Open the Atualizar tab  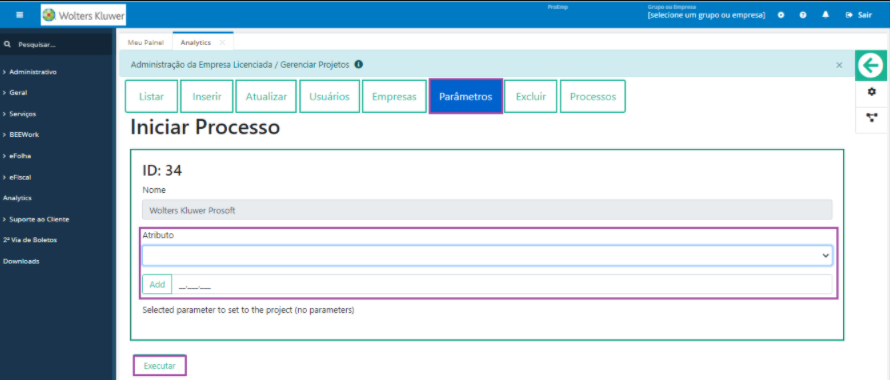coord(266,97)
